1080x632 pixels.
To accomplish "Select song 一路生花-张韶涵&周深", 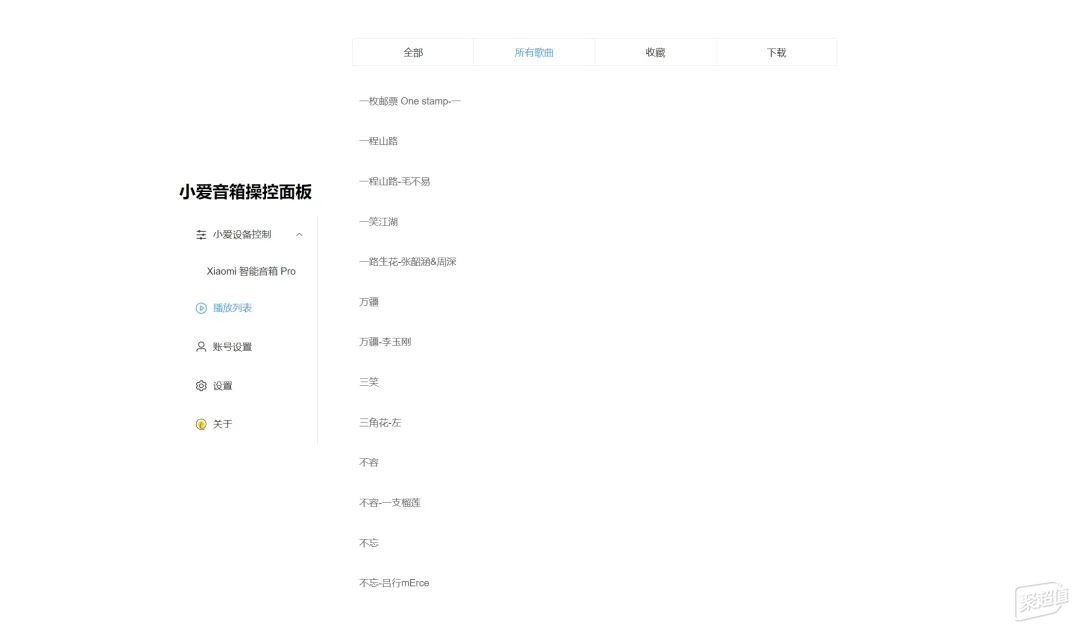I will (x=407, y=262).
